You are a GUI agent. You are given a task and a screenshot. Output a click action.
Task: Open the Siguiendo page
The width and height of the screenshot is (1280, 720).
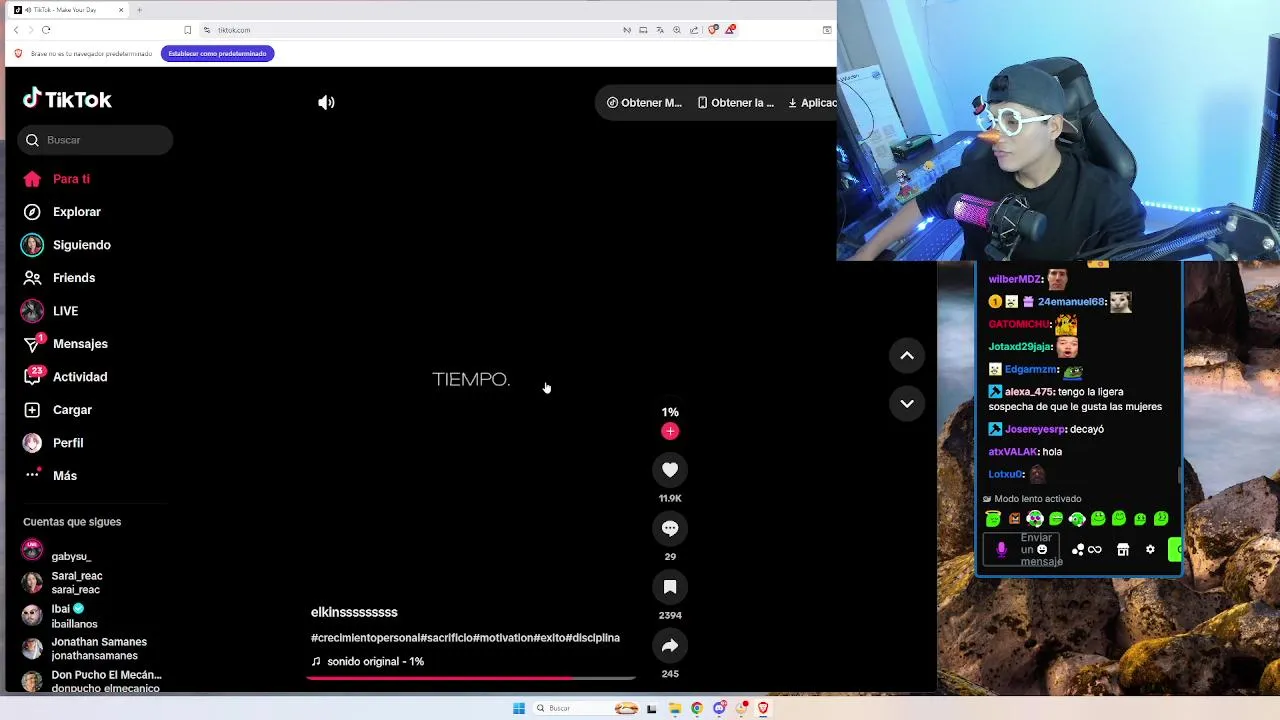(x=67, y=245)
